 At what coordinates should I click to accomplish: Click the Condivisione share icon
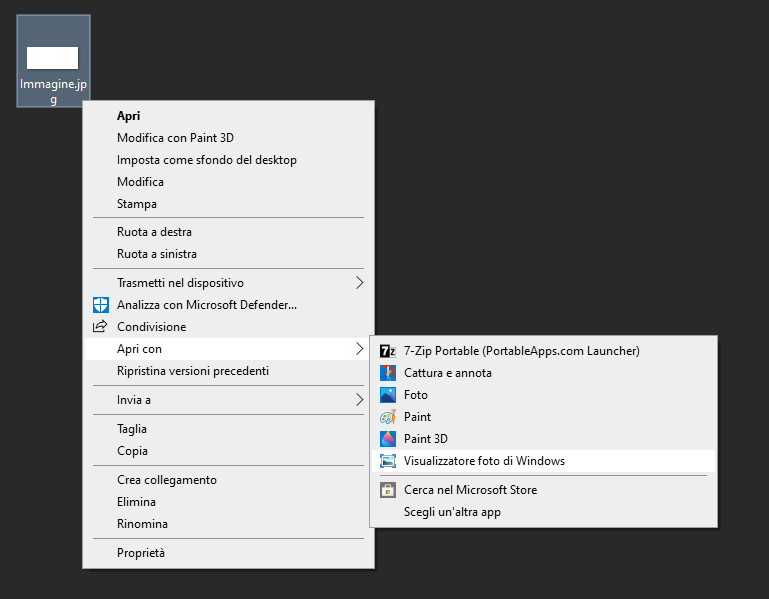100,326
